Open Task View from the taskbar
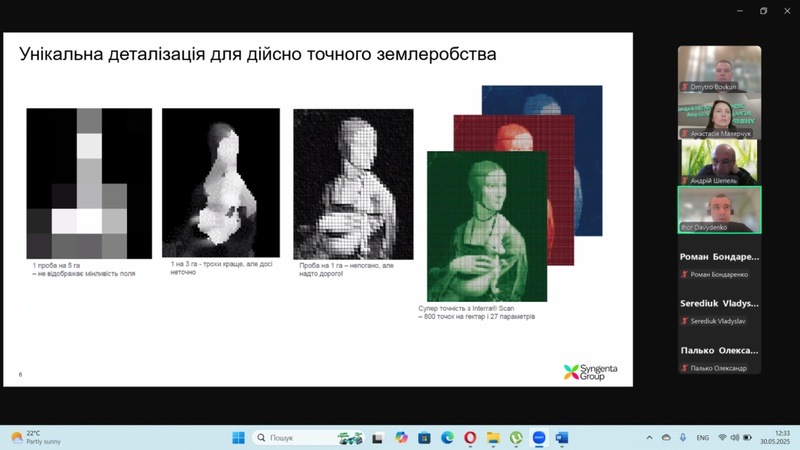The width and height of the screenshot is (800, 450). (378, 438)
